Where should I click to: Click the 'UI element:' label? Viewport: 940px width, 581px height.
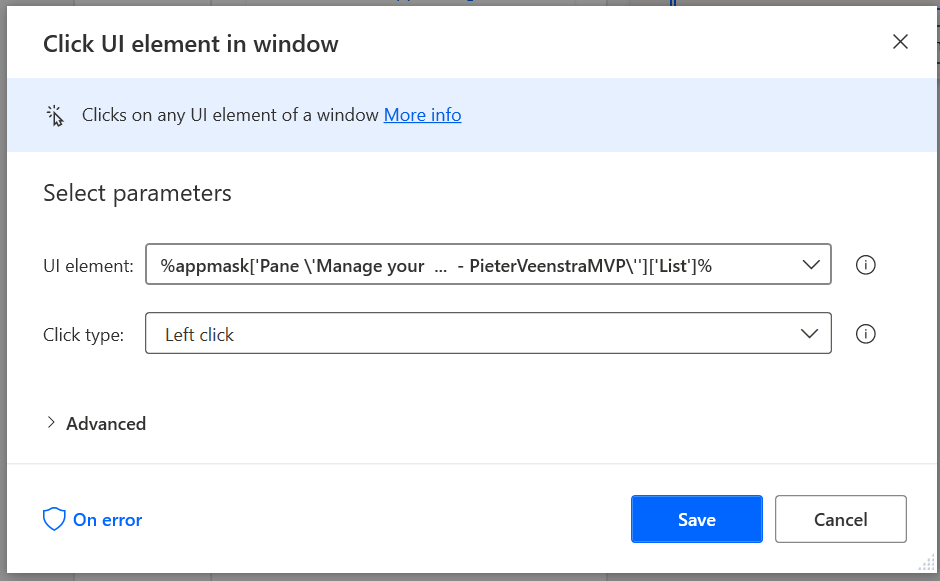(88, 266)
